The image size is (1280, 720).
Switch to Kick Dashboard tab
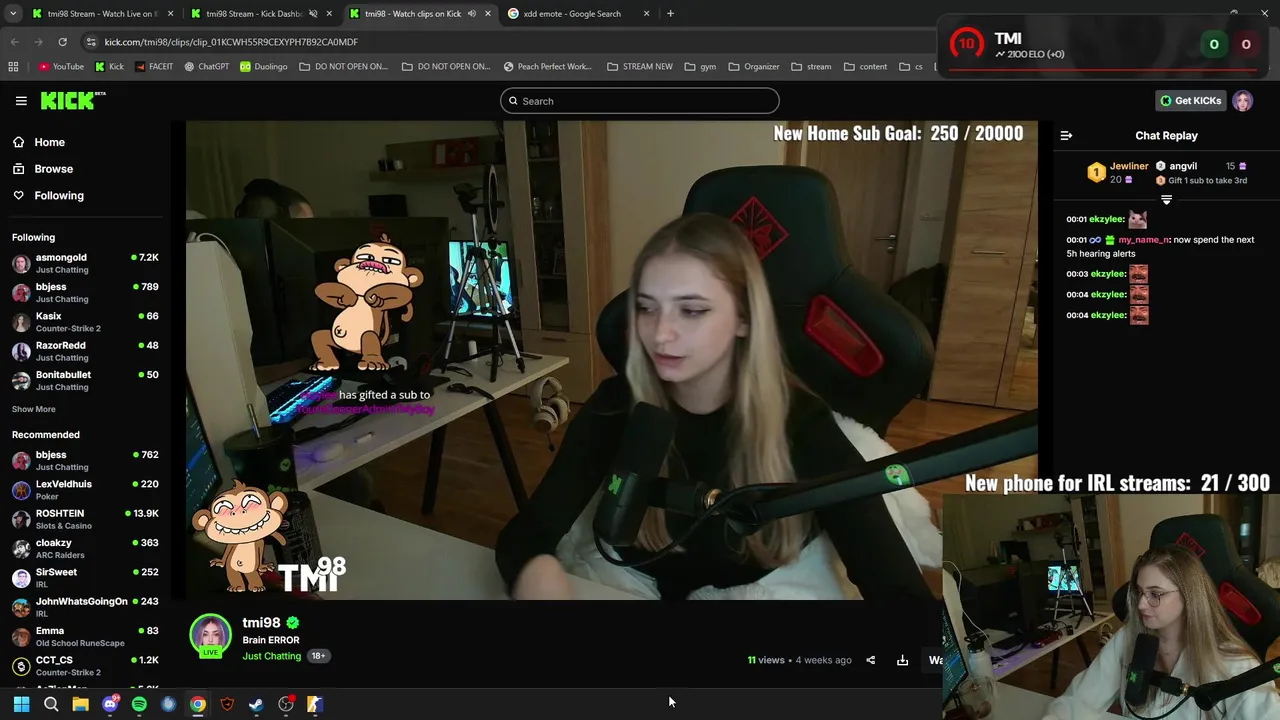click(252, 14)
